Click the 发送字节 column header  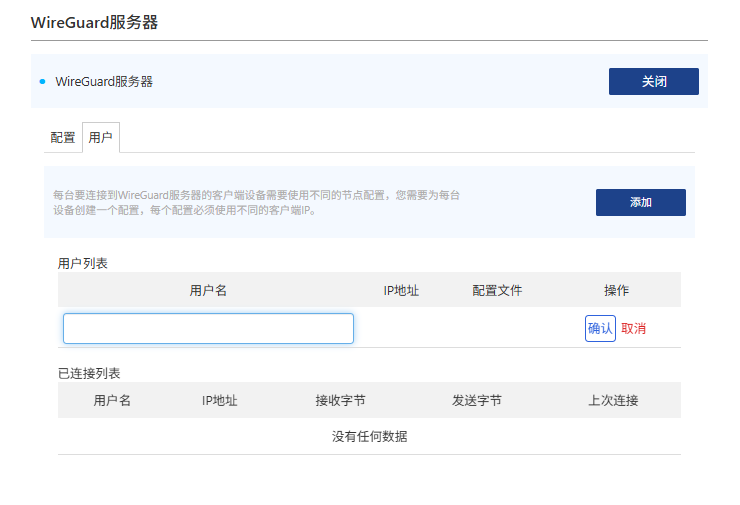(x=476, y=400)
